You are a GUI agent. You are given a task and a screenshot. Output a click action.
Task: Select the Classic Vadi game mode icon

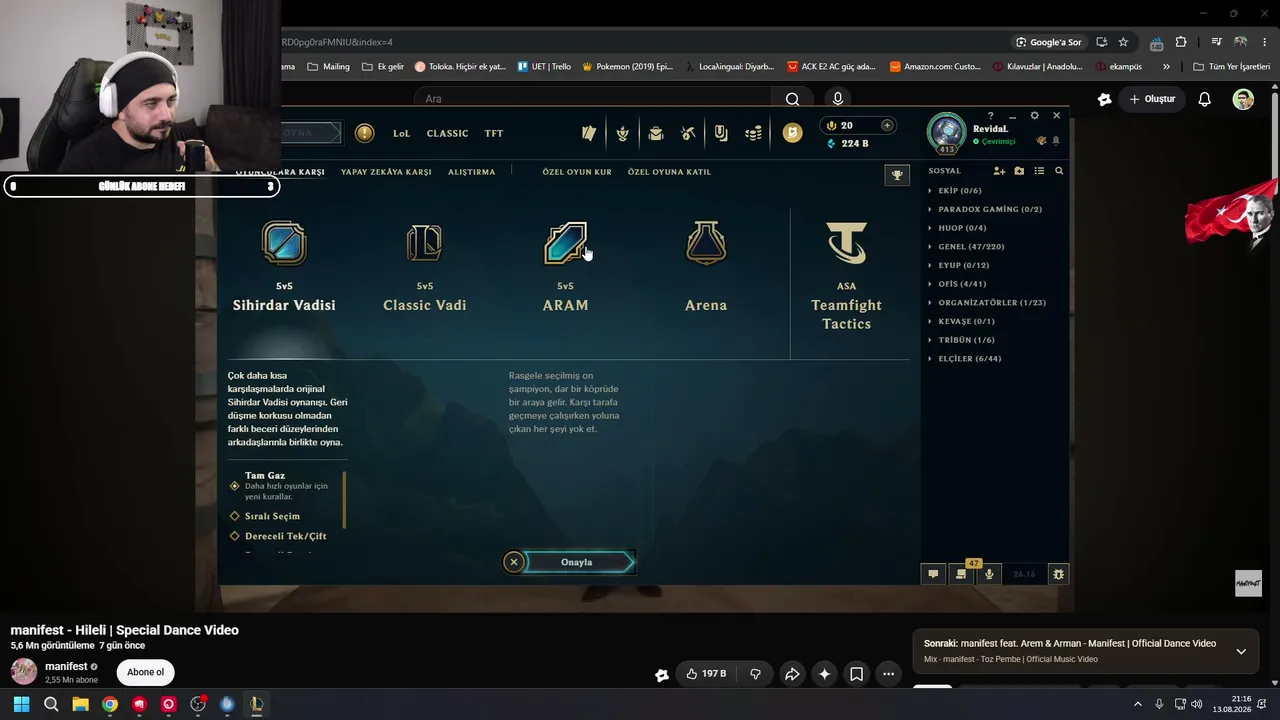tap(425, 243)
